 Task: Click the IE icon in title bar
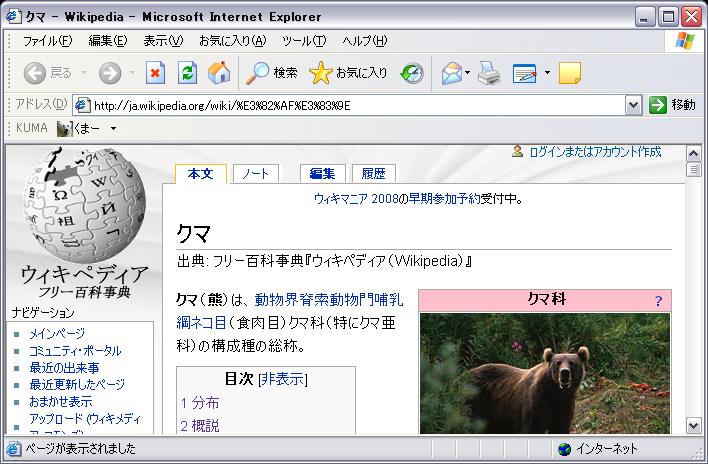pyautogui.click(x=14, y=17)
